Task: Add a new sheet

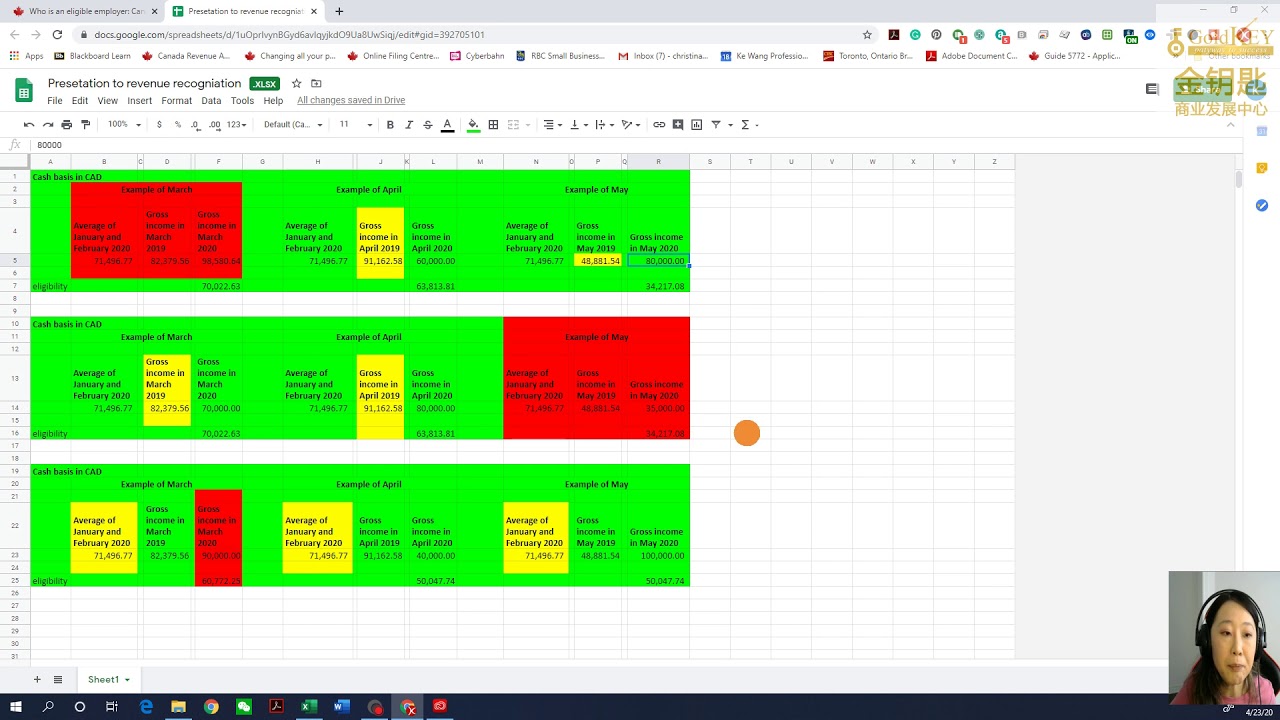Action: [37, 680]
